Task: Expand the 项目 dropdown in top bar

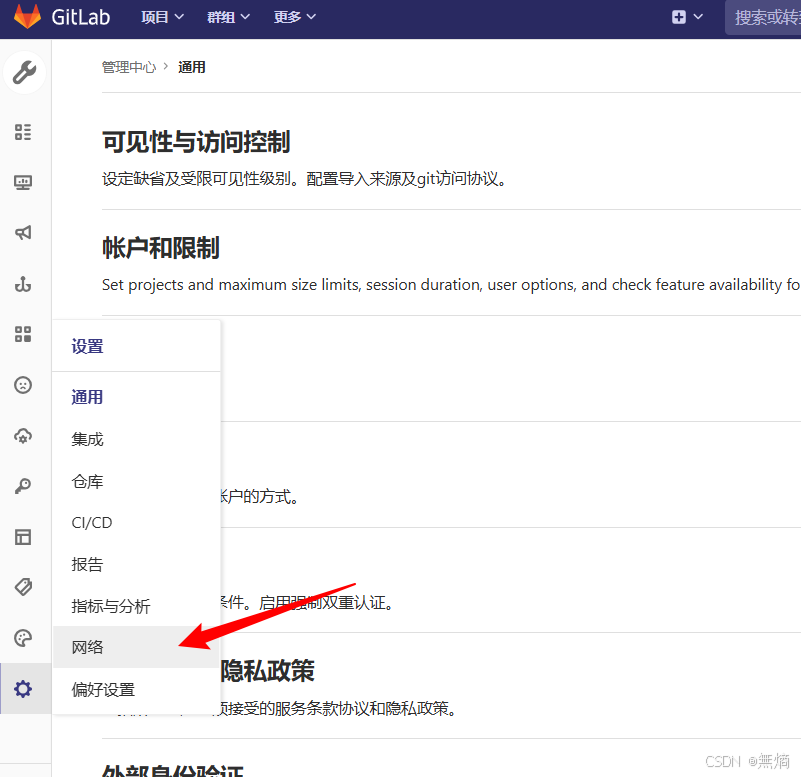Action: [x=162, y=17]
